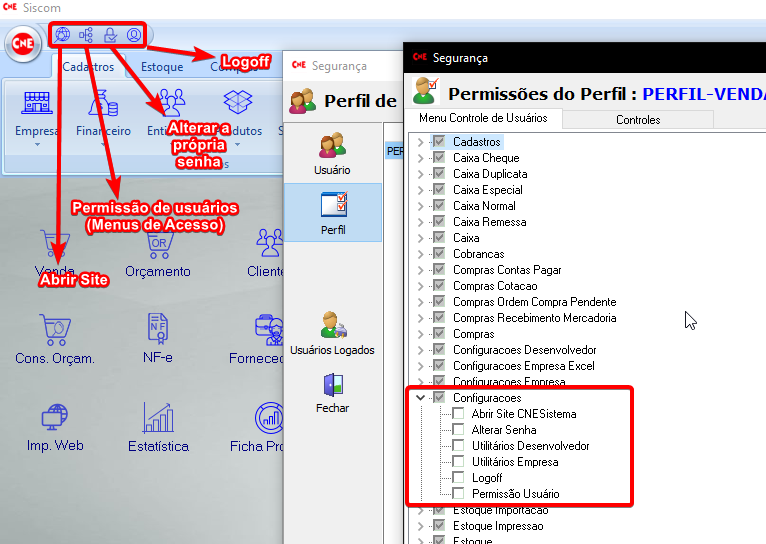Click the Logoff user icon in toolbar
766x544 pixels.
tap(134, 35)
